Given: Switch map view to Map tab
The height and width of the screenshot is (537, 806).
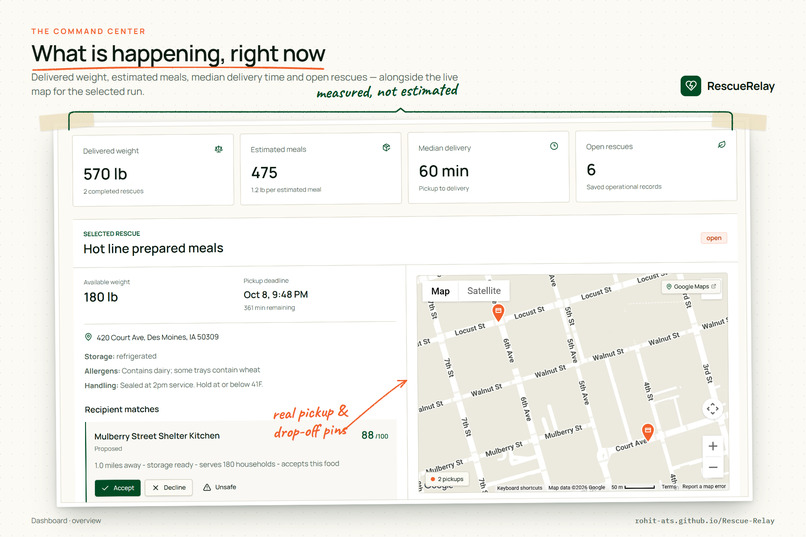Looking at the screenshot, I should click(441, 291).
